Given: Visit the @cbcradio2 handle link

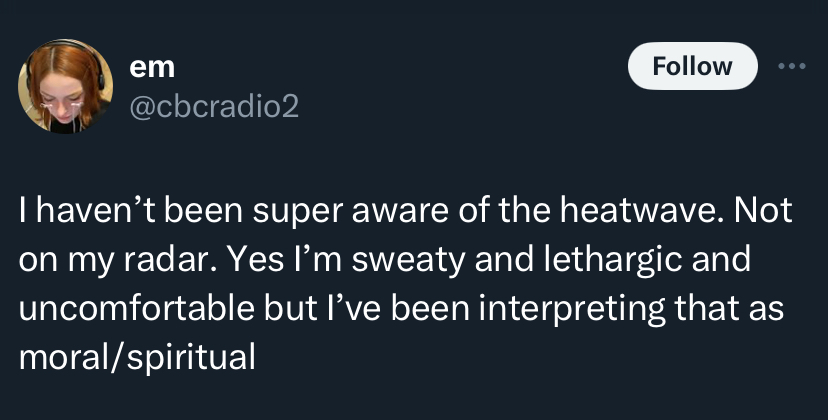Looking at the screenshot, I should 214,106.
